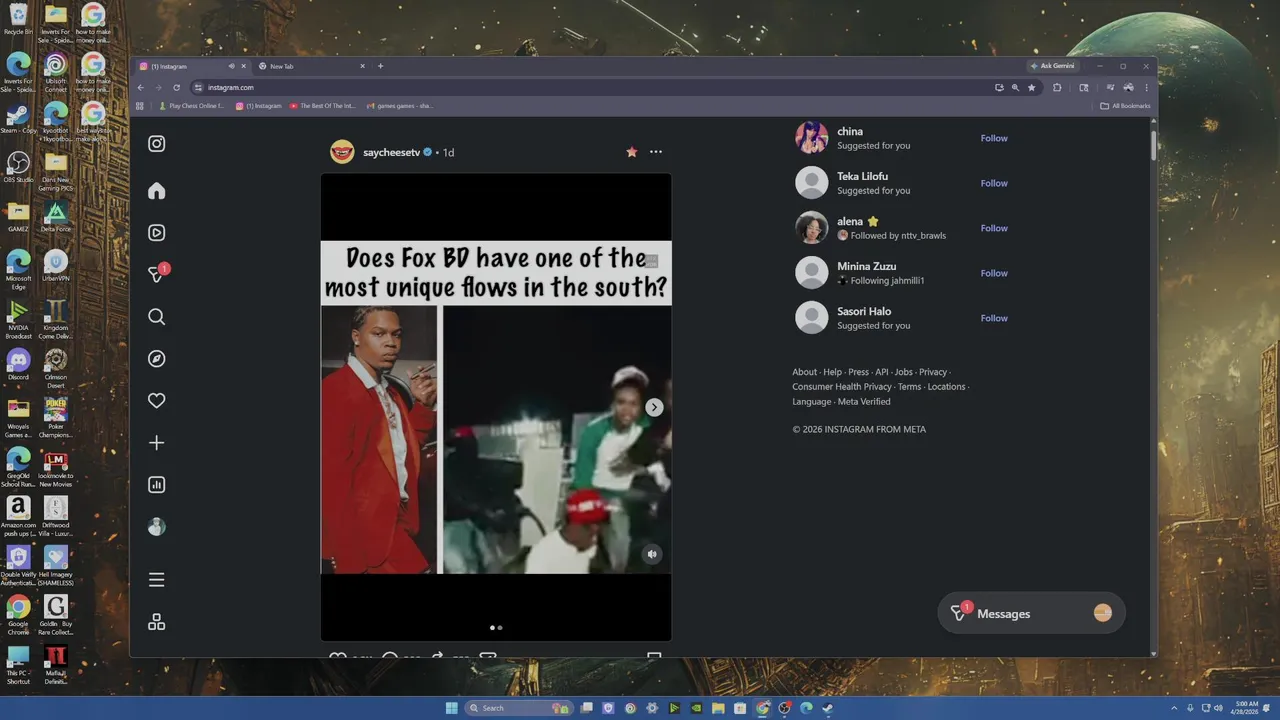
Task: Open the Language footer option
Action: coord(811,402)
